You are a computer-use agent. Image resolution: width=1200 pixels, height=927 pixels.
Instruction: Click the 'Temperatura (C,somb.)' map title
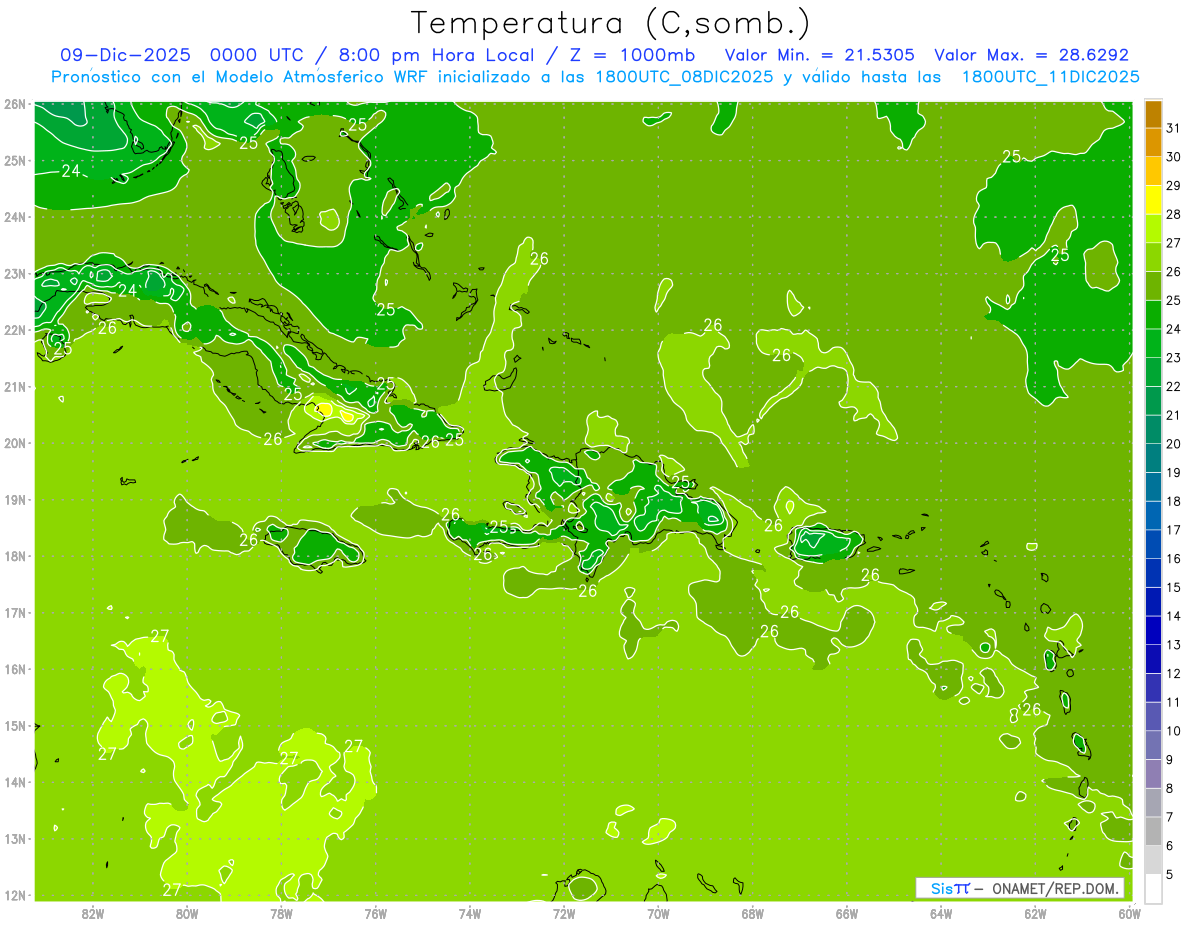coord(611,24)
